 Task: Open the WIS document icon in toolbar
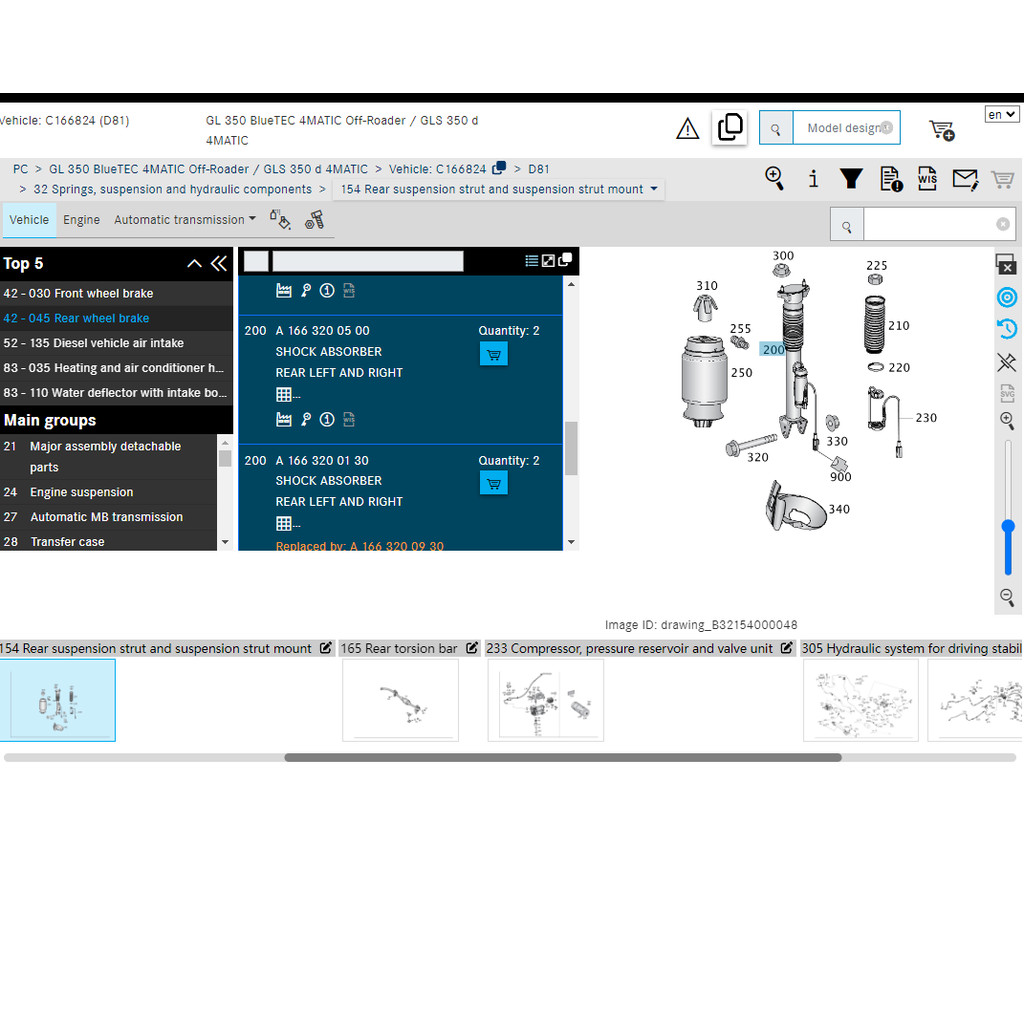click(x=927, y=178)
